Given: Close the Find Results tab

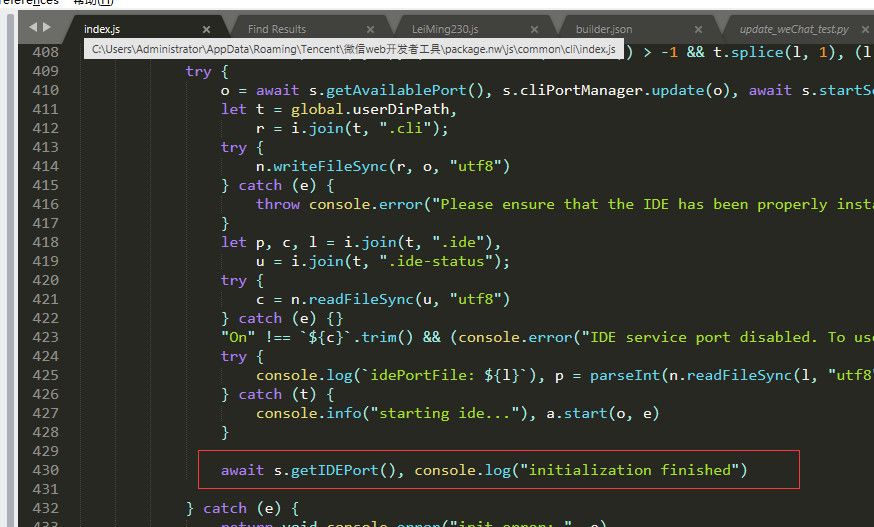Looking at the screenshot, I should (371, 30).
